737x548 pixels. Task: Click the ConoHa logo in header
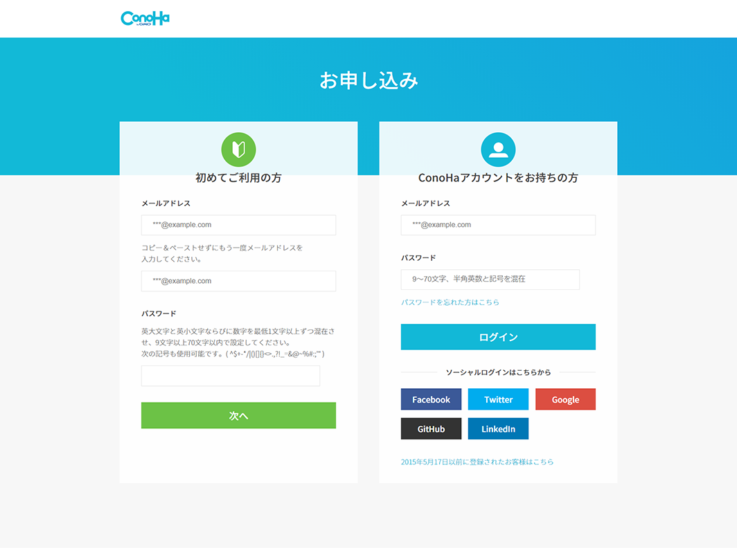[145, 18]
